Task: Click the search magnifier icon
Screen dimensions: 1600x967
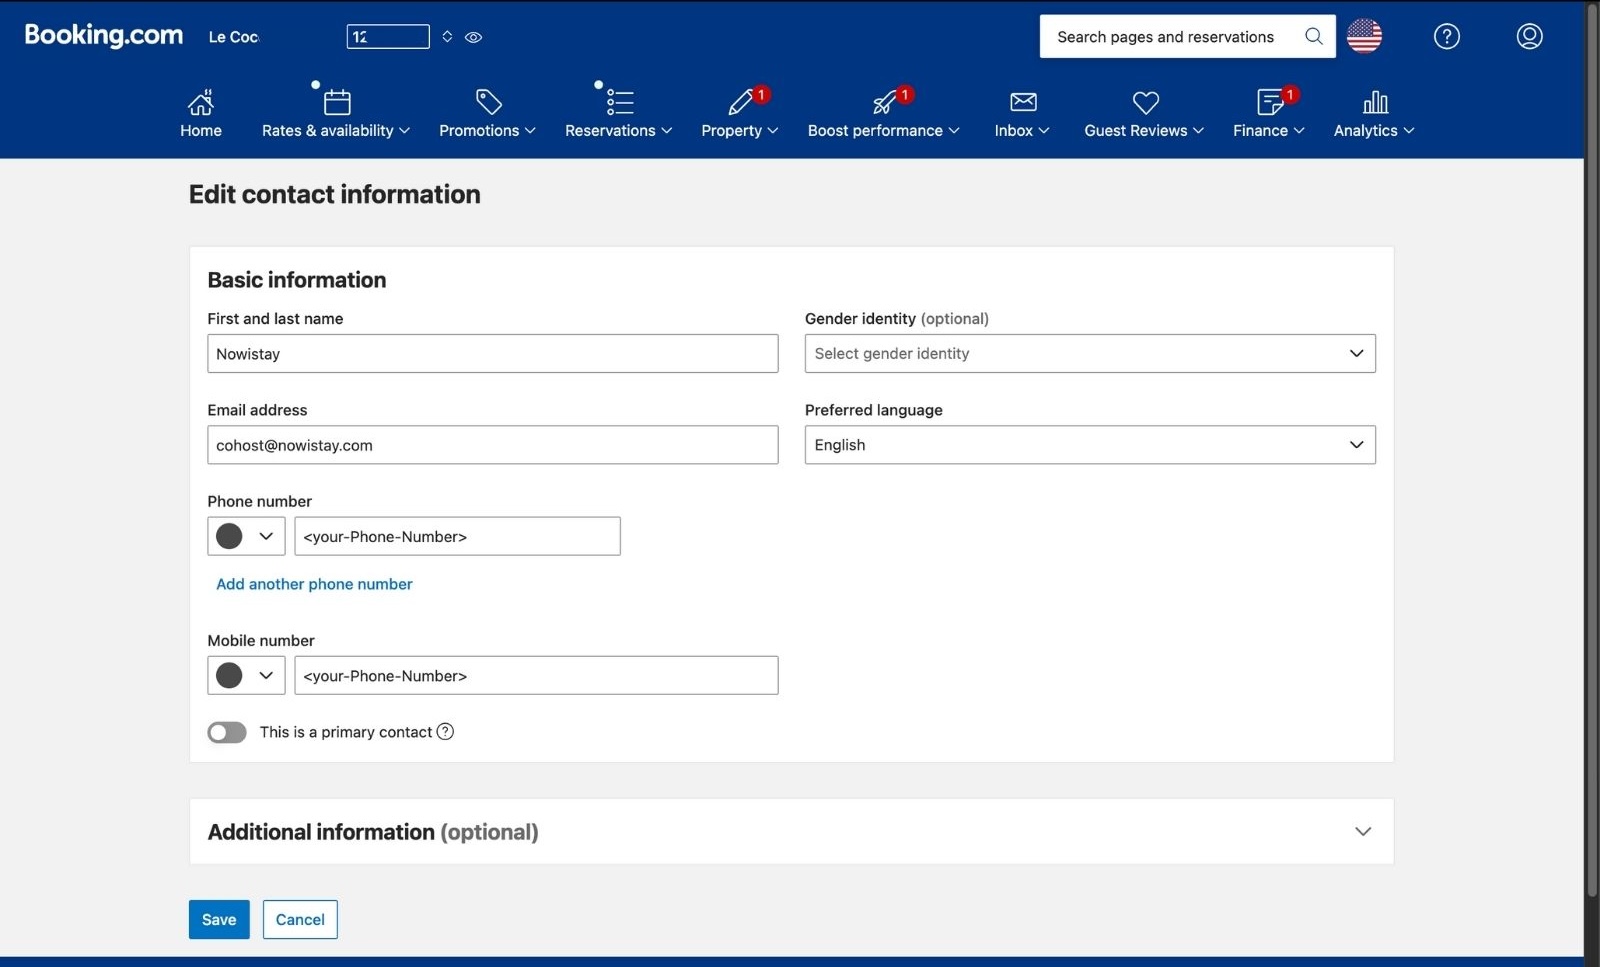Action: point(1313,36)
